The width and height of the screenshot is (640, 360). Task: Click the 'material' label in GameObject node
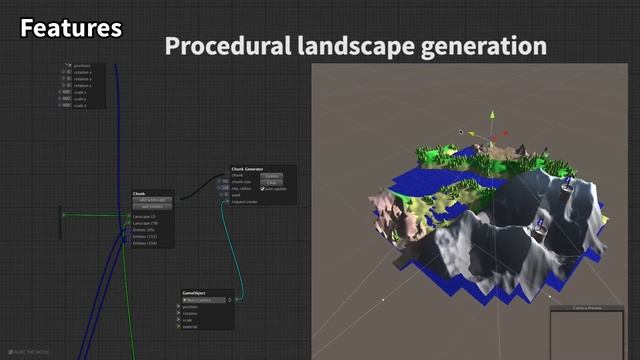click(190, 327)
